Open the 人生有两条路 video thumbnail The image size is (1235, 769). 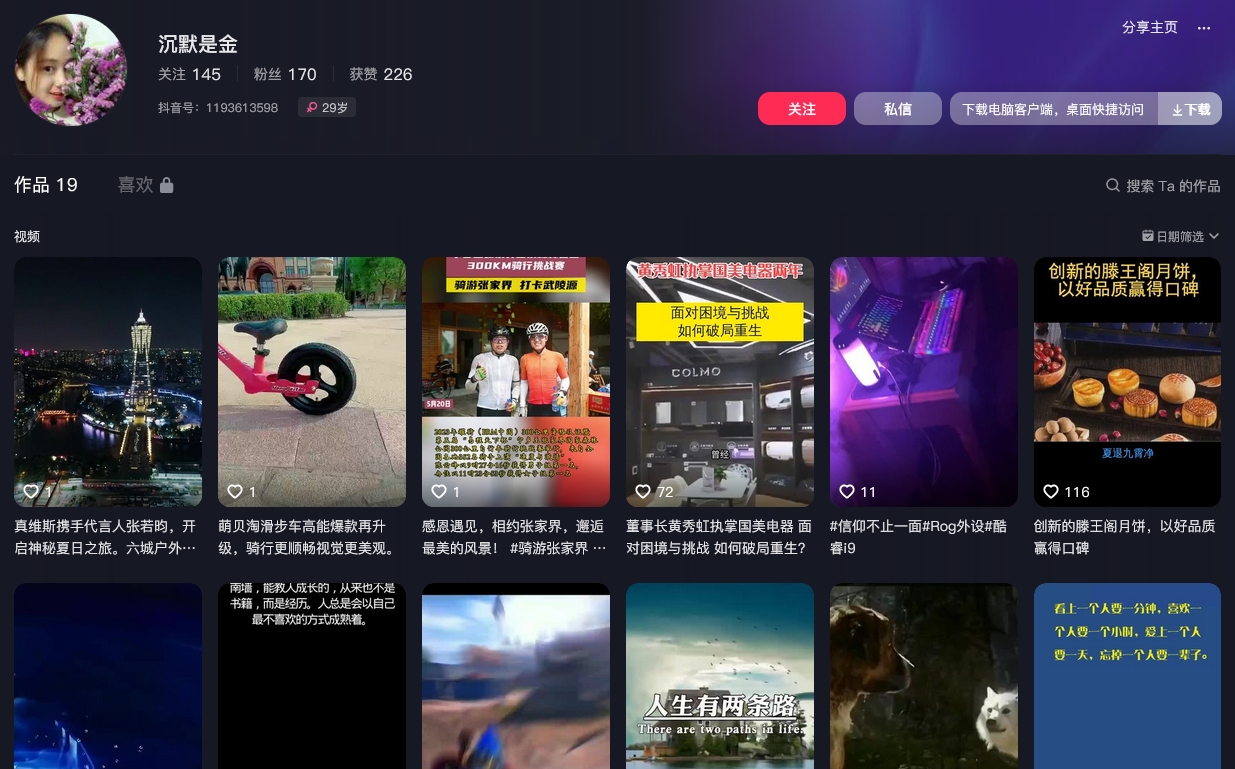coord(720,676)
